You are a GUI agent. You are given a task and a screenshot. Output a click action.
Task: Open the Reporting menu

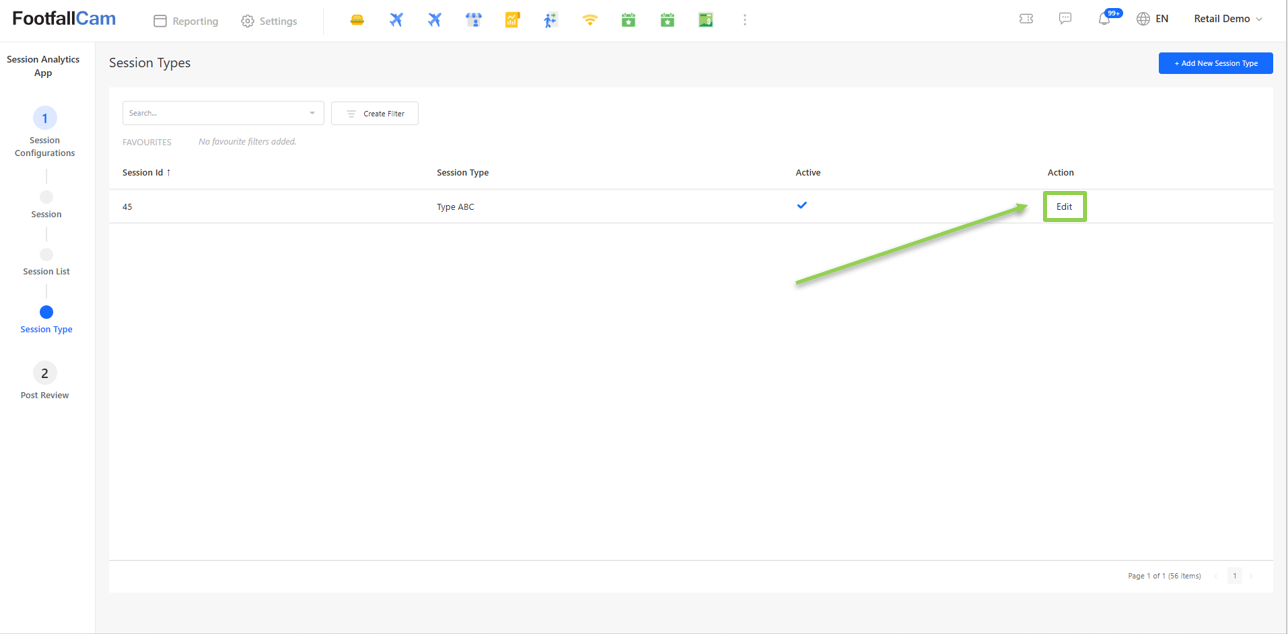(x=186, y=21)
